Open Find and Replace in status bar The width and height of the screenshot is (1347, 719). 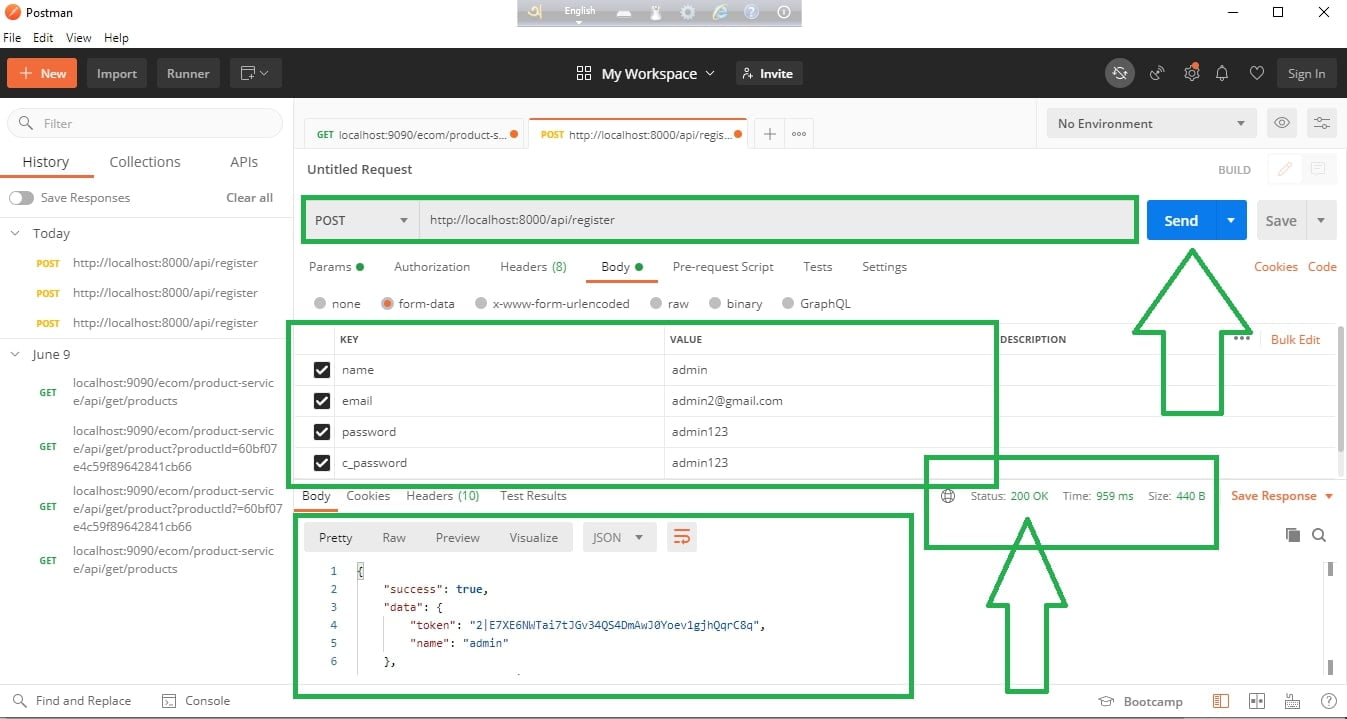73,701
